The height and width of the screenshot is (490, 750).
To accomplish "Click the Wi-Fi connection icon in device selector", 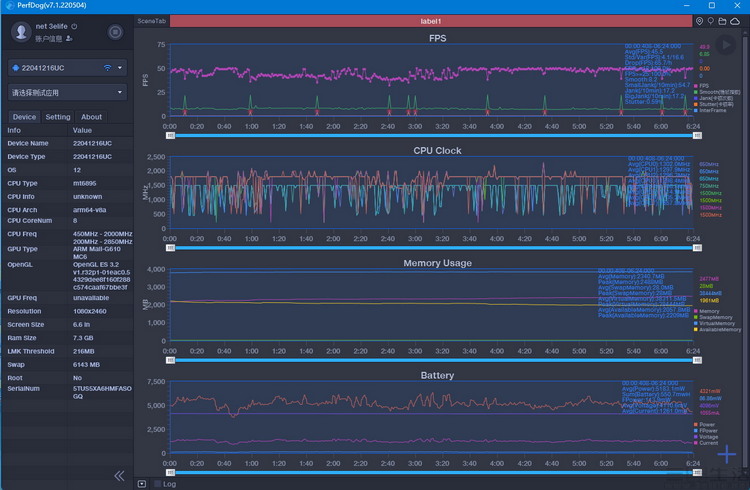I will click(x=107, y=68).
